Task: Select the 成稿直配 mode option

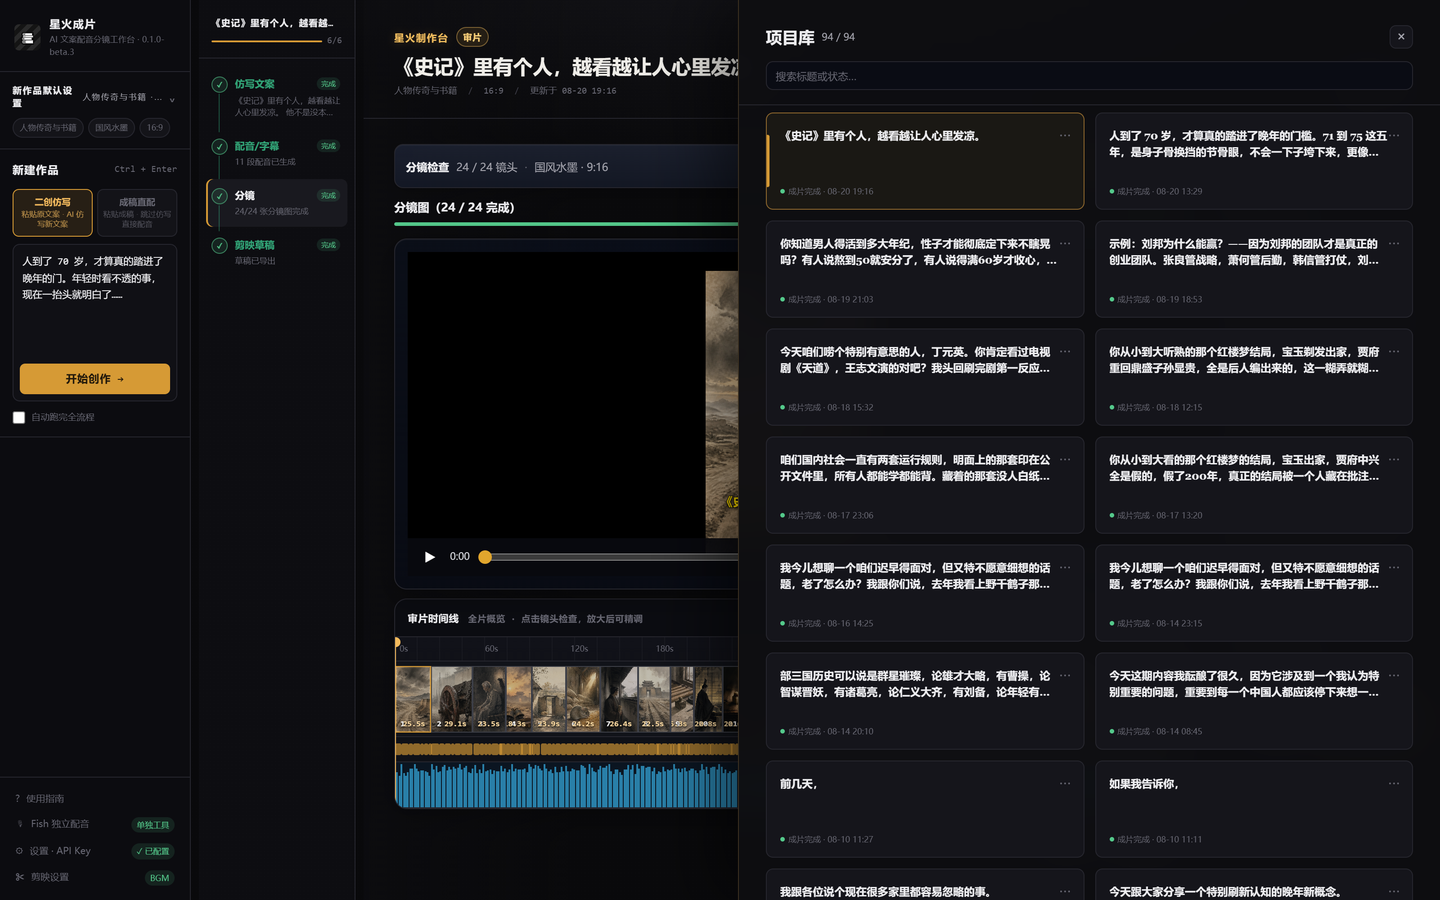Action: coord(137,213)
